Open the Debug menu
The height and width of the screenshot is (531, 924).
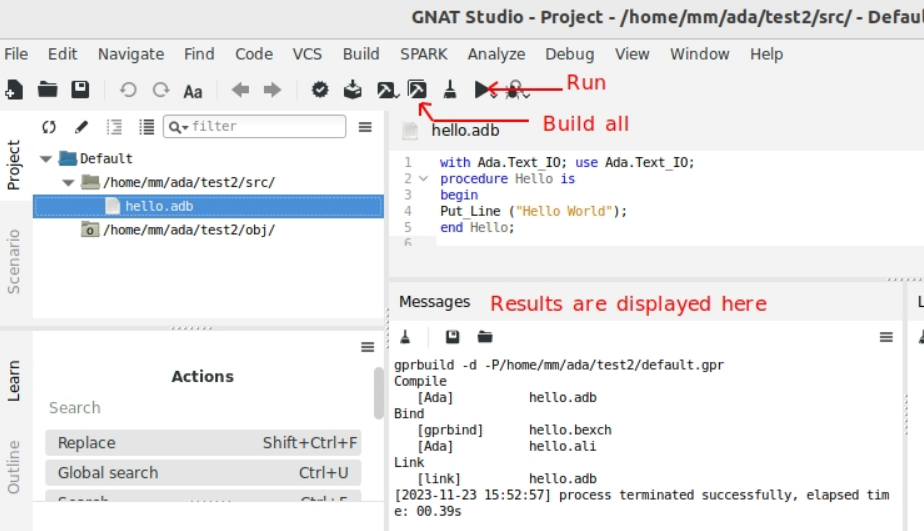(x=569, y=54)
